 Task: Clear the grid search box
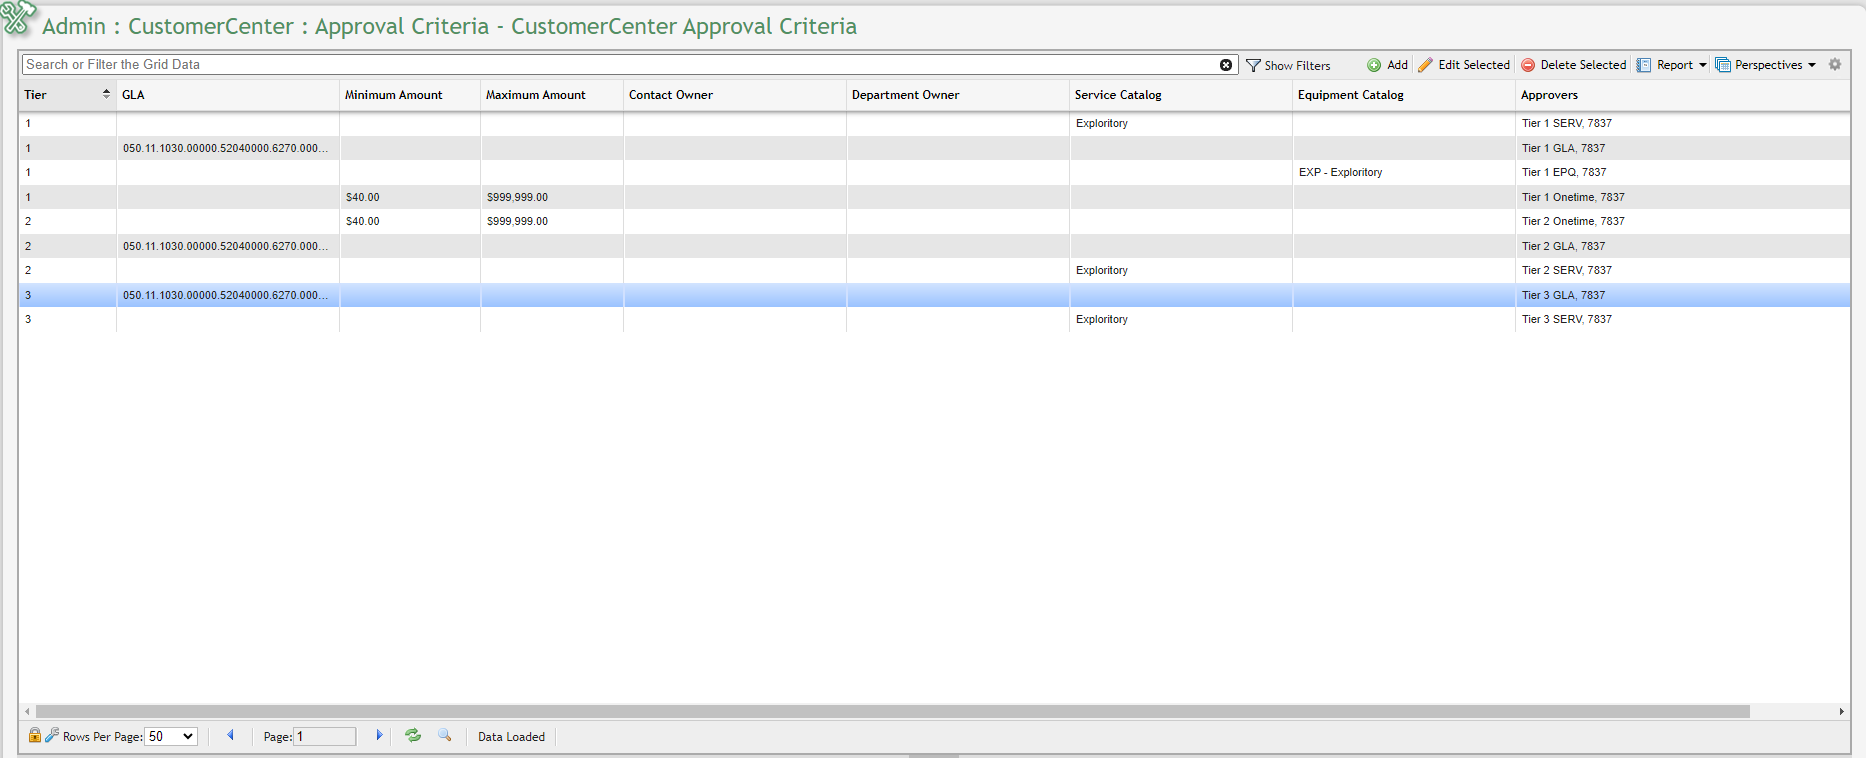tap(1225, 65)
